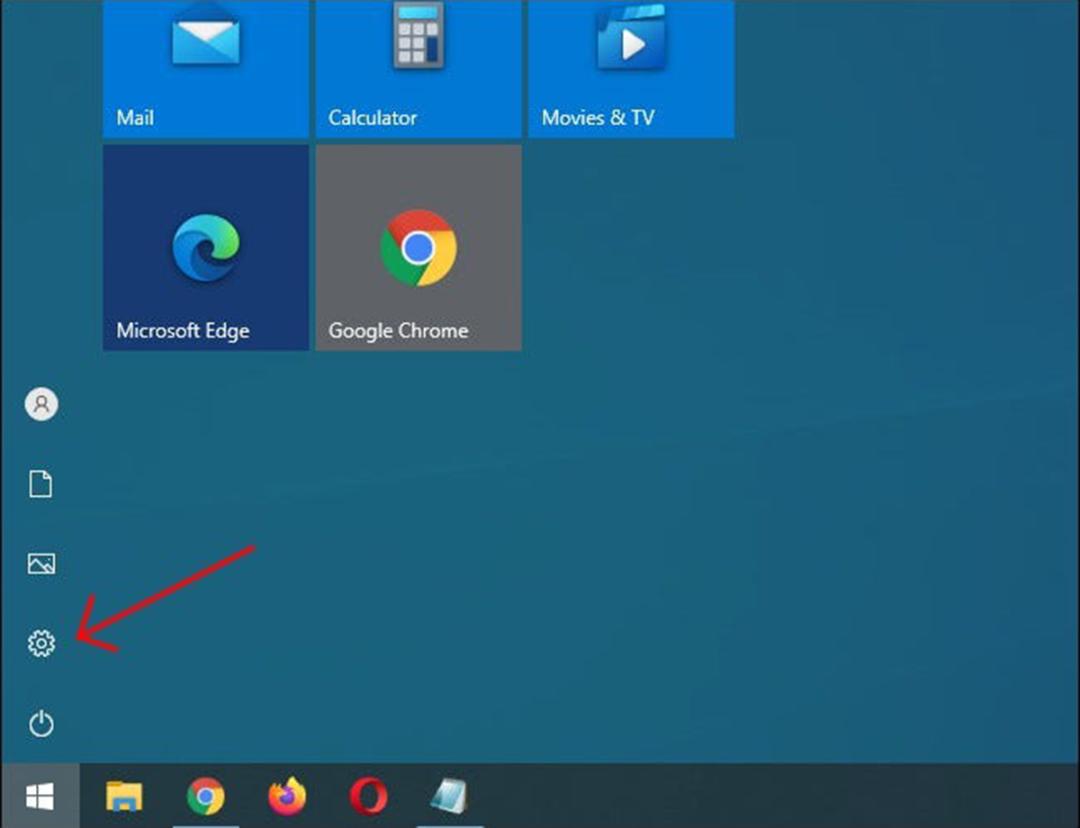Image resolution: width=1080 pixels, height=828 pixels.
Task: Launch Opera from the taskbar
Action: tap(368, 796)
